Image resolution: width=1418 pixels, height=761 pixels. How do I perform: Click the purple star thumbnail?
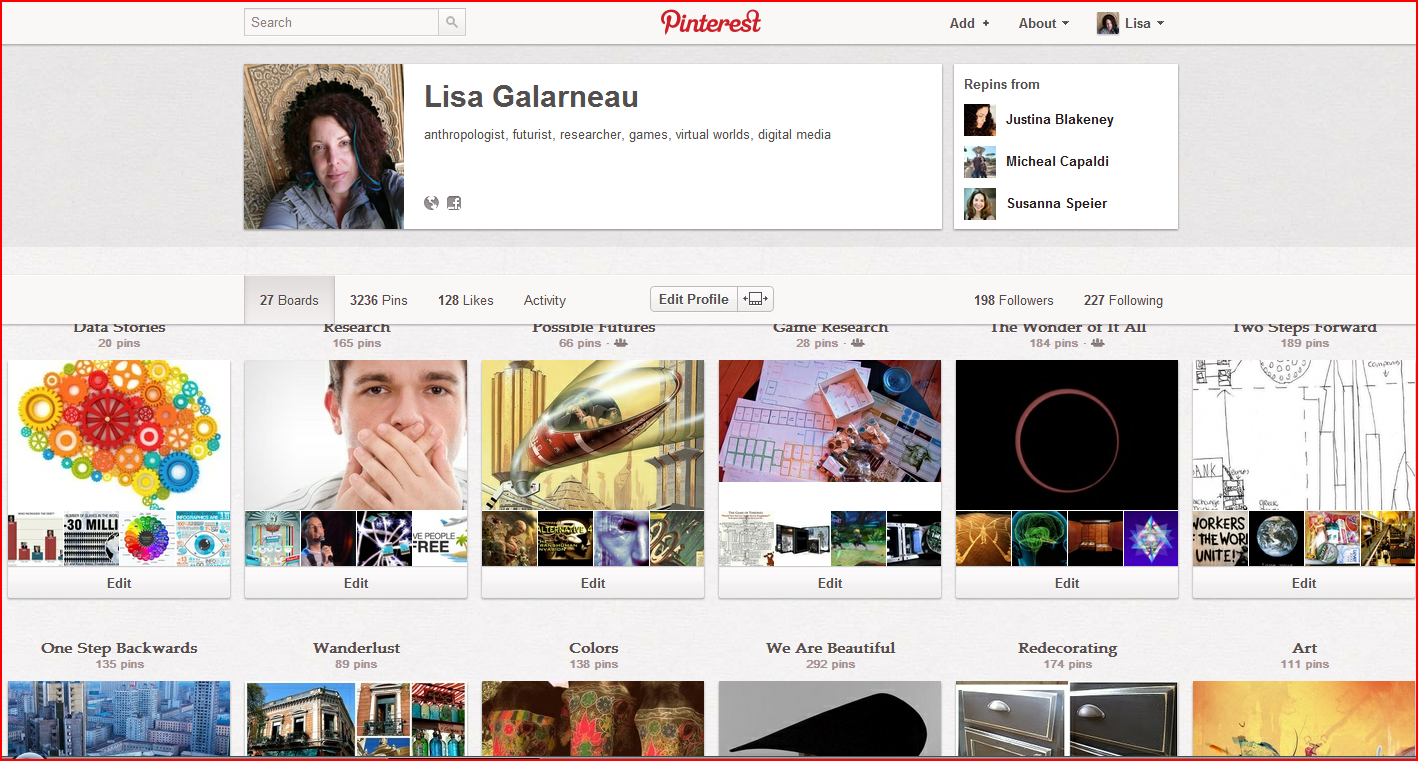(x=1151, y=539)
